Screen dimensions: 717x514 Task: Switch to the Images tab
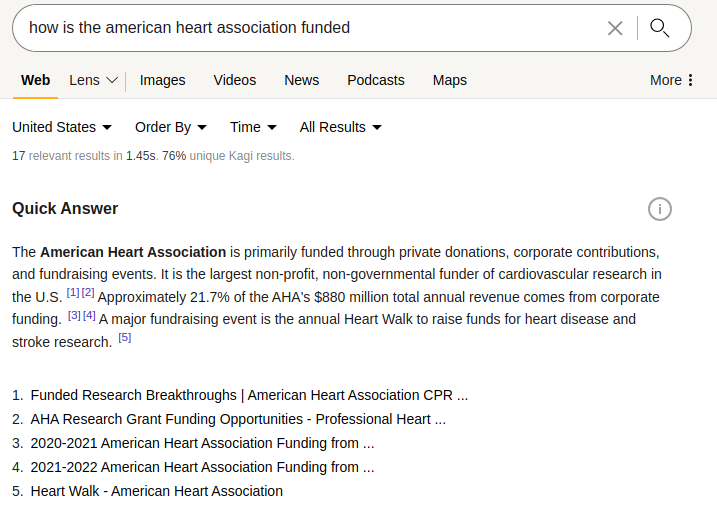pyautogui.click(x=163, y=80)
